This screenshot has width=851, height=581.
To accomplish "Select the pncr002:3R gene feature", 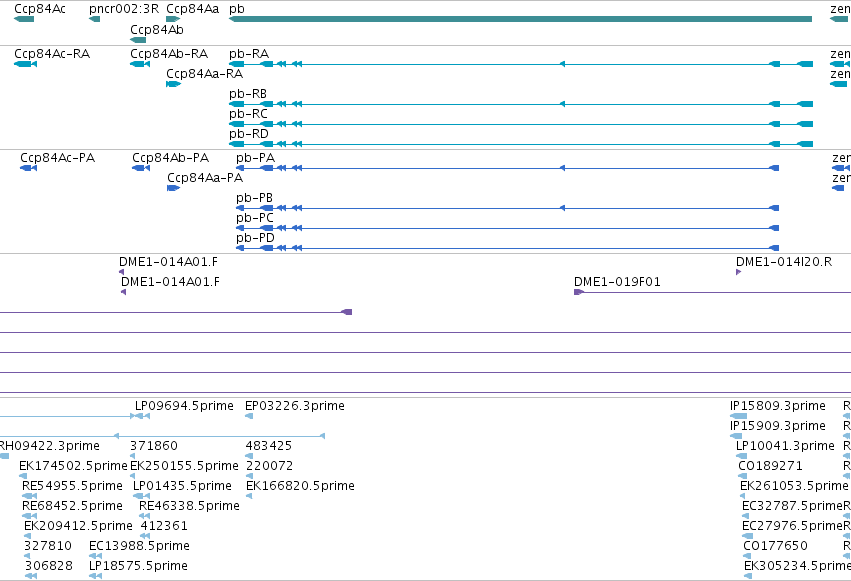I will point(94,19).
